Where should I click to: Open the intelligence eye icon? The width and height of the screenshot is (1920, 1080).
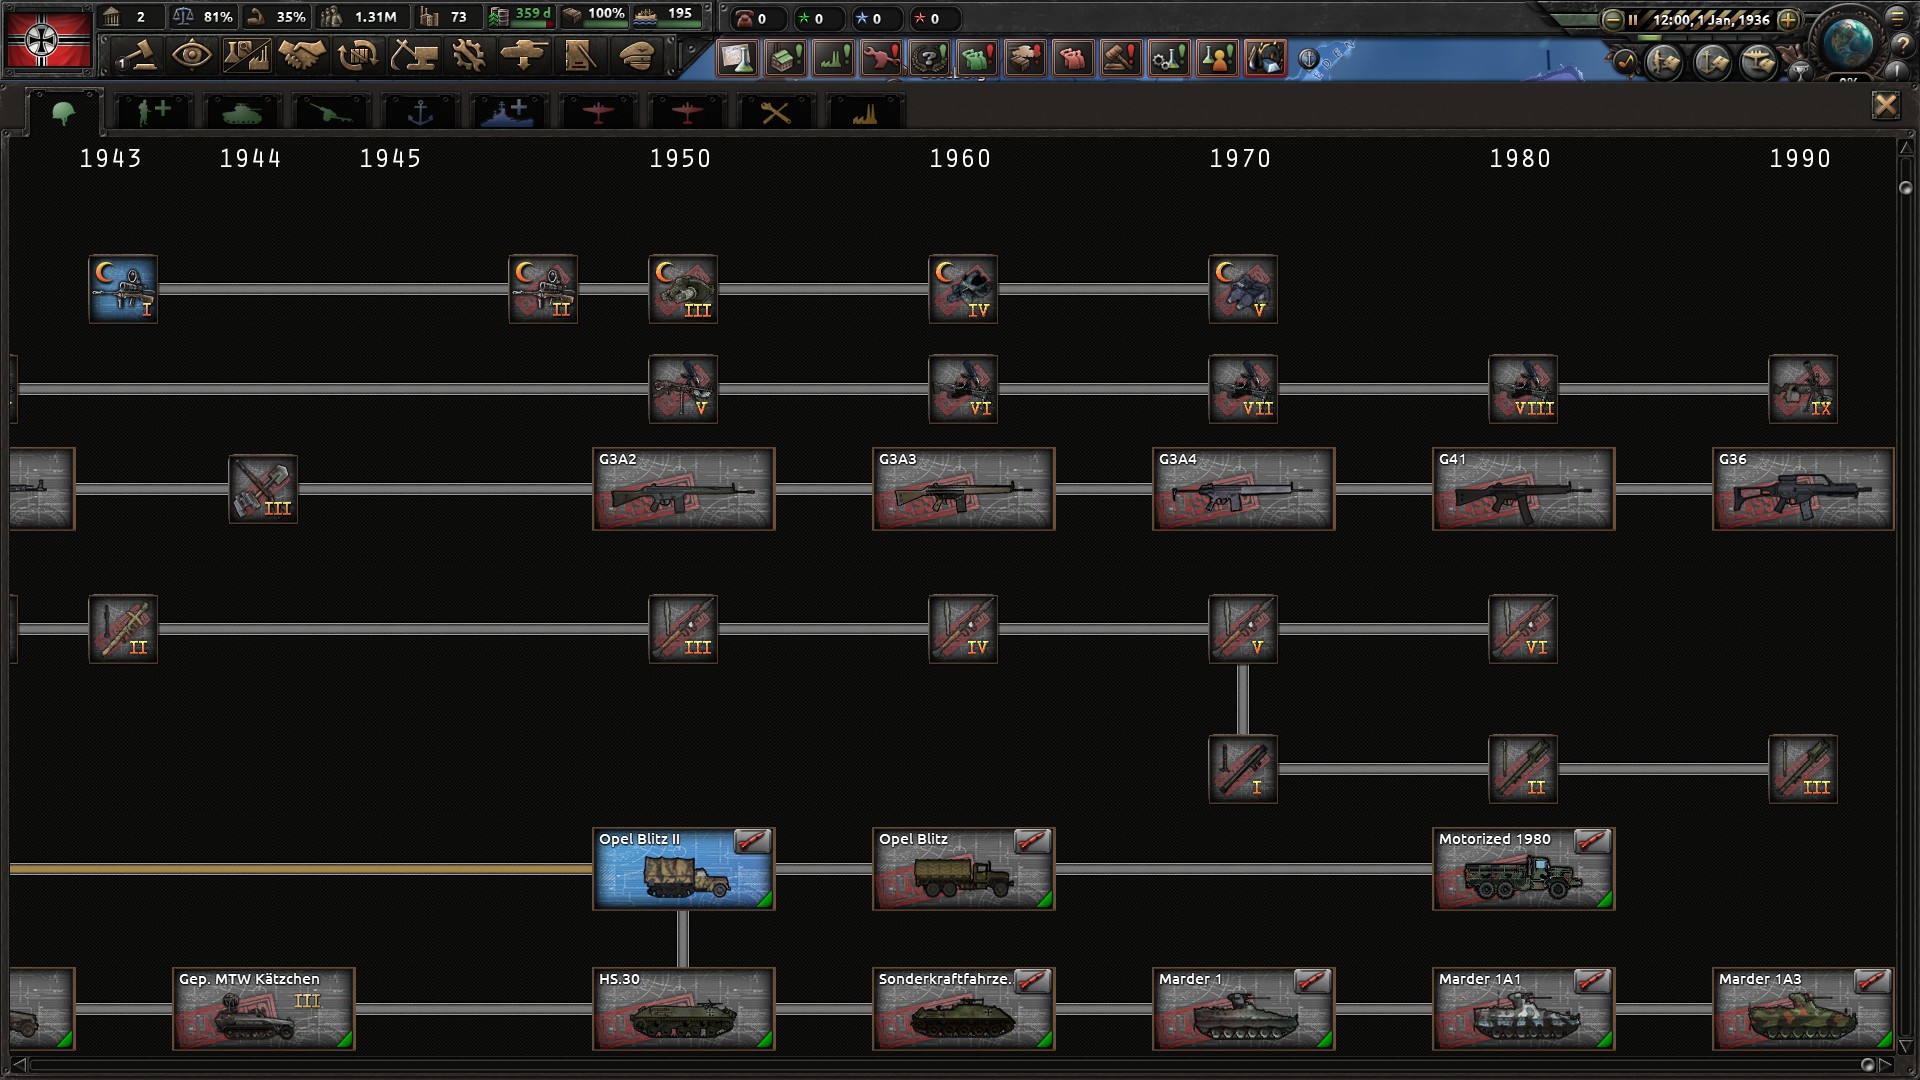(x=191, y=56)
